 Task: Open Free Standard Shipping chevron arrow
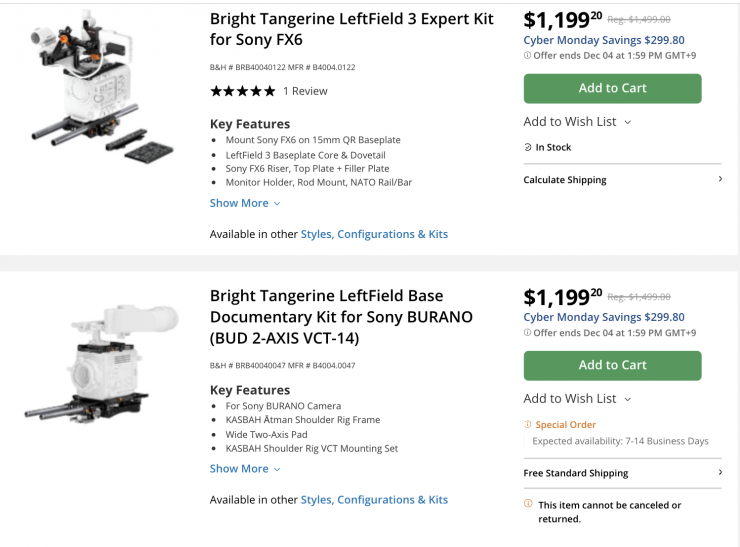tap(720, 473)
